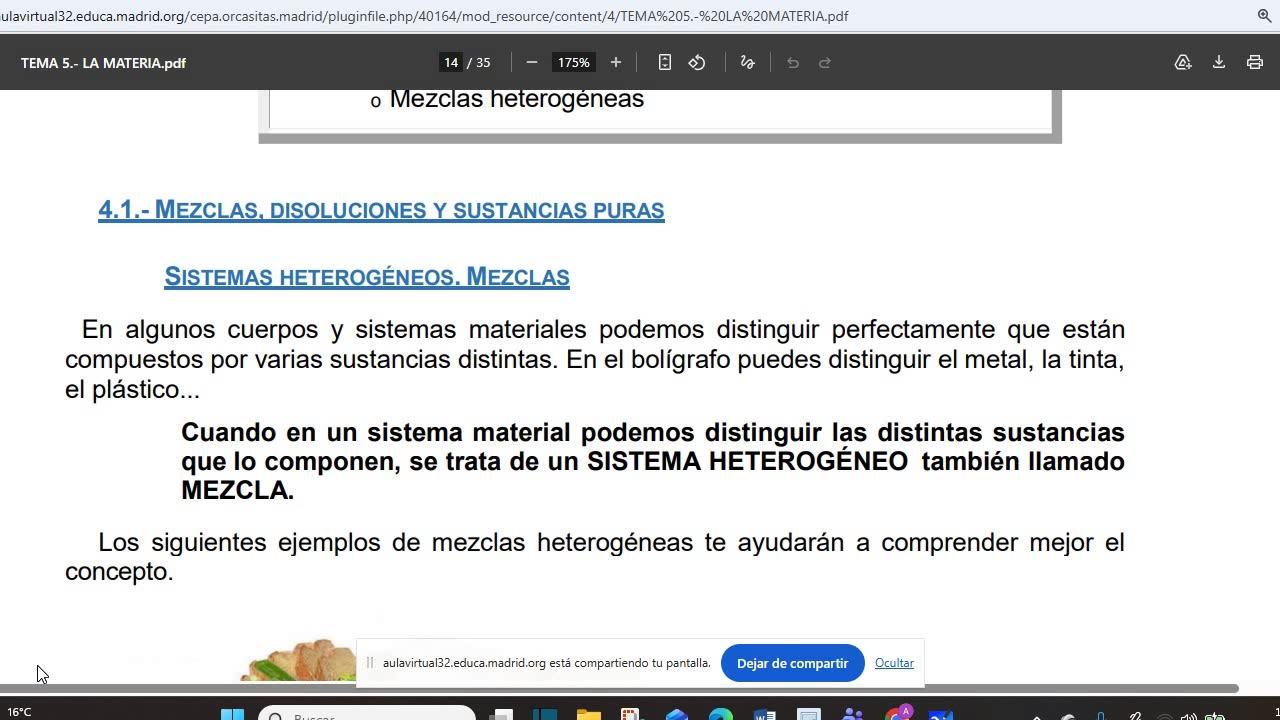The height and width of the screenshot is (720, 1280).
Task: Open Word from the taskbar
Action: coord(764,714)
